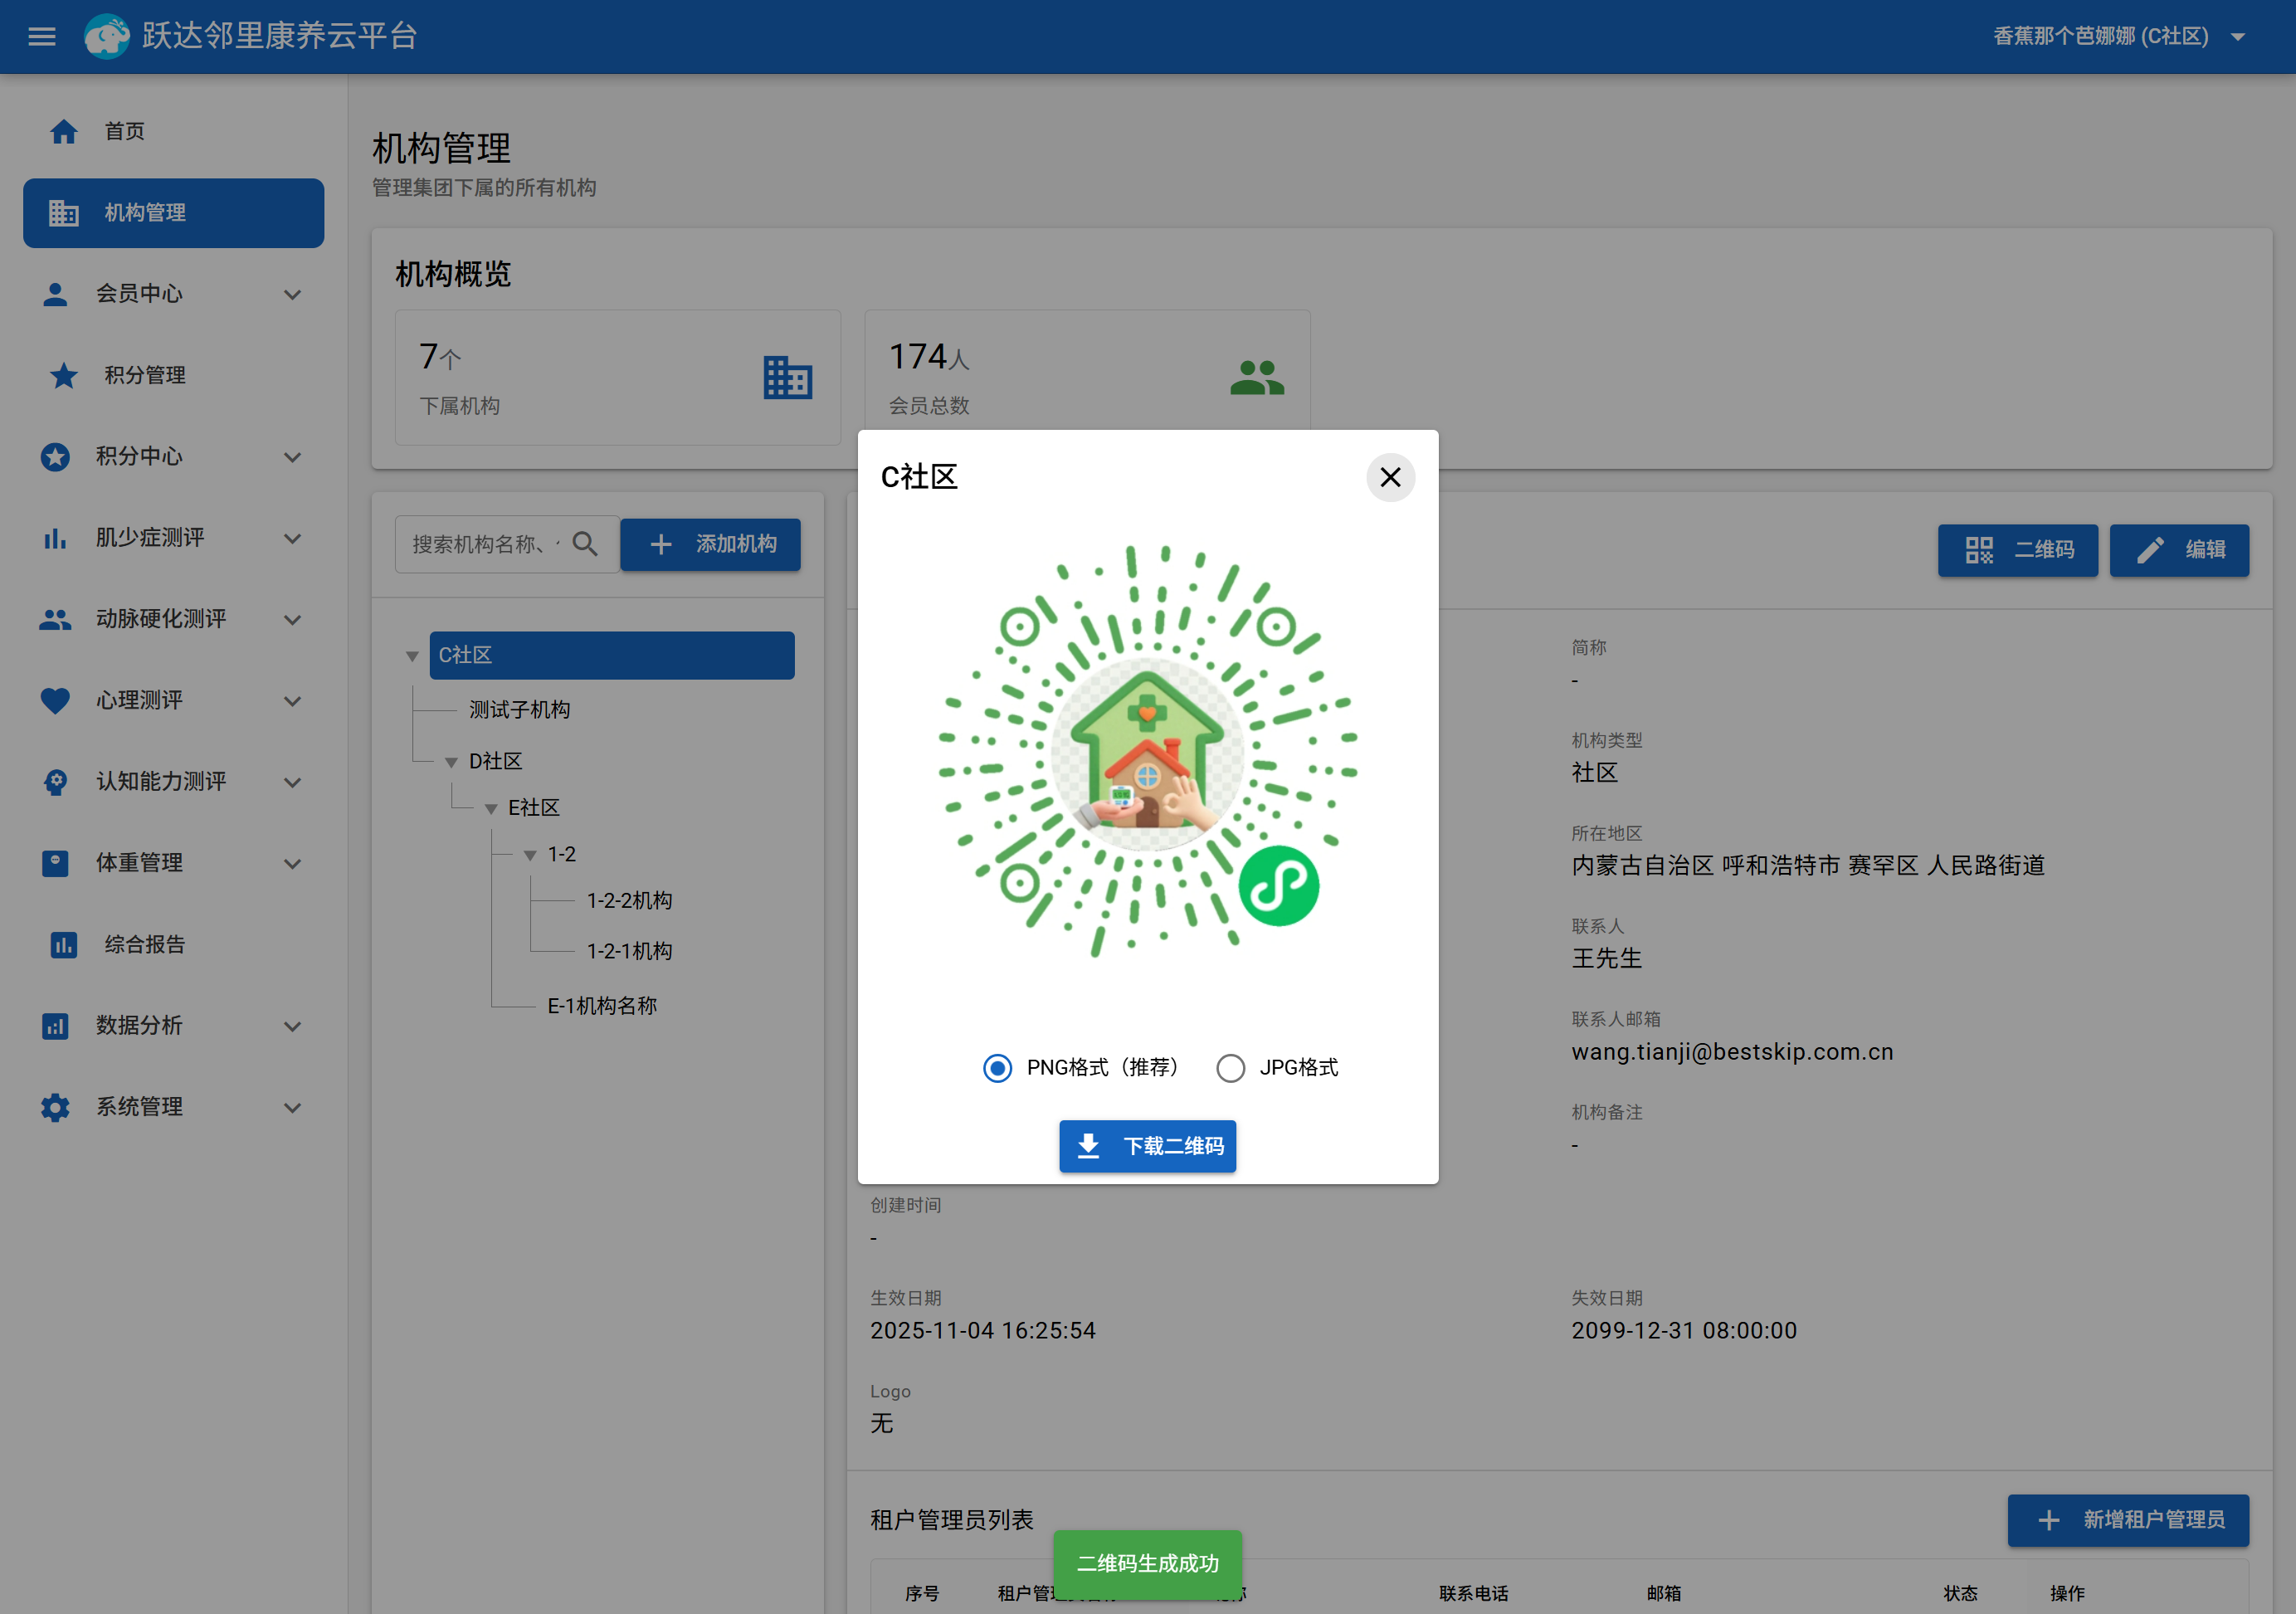Click the search magnifier icon

coord(585,544)
